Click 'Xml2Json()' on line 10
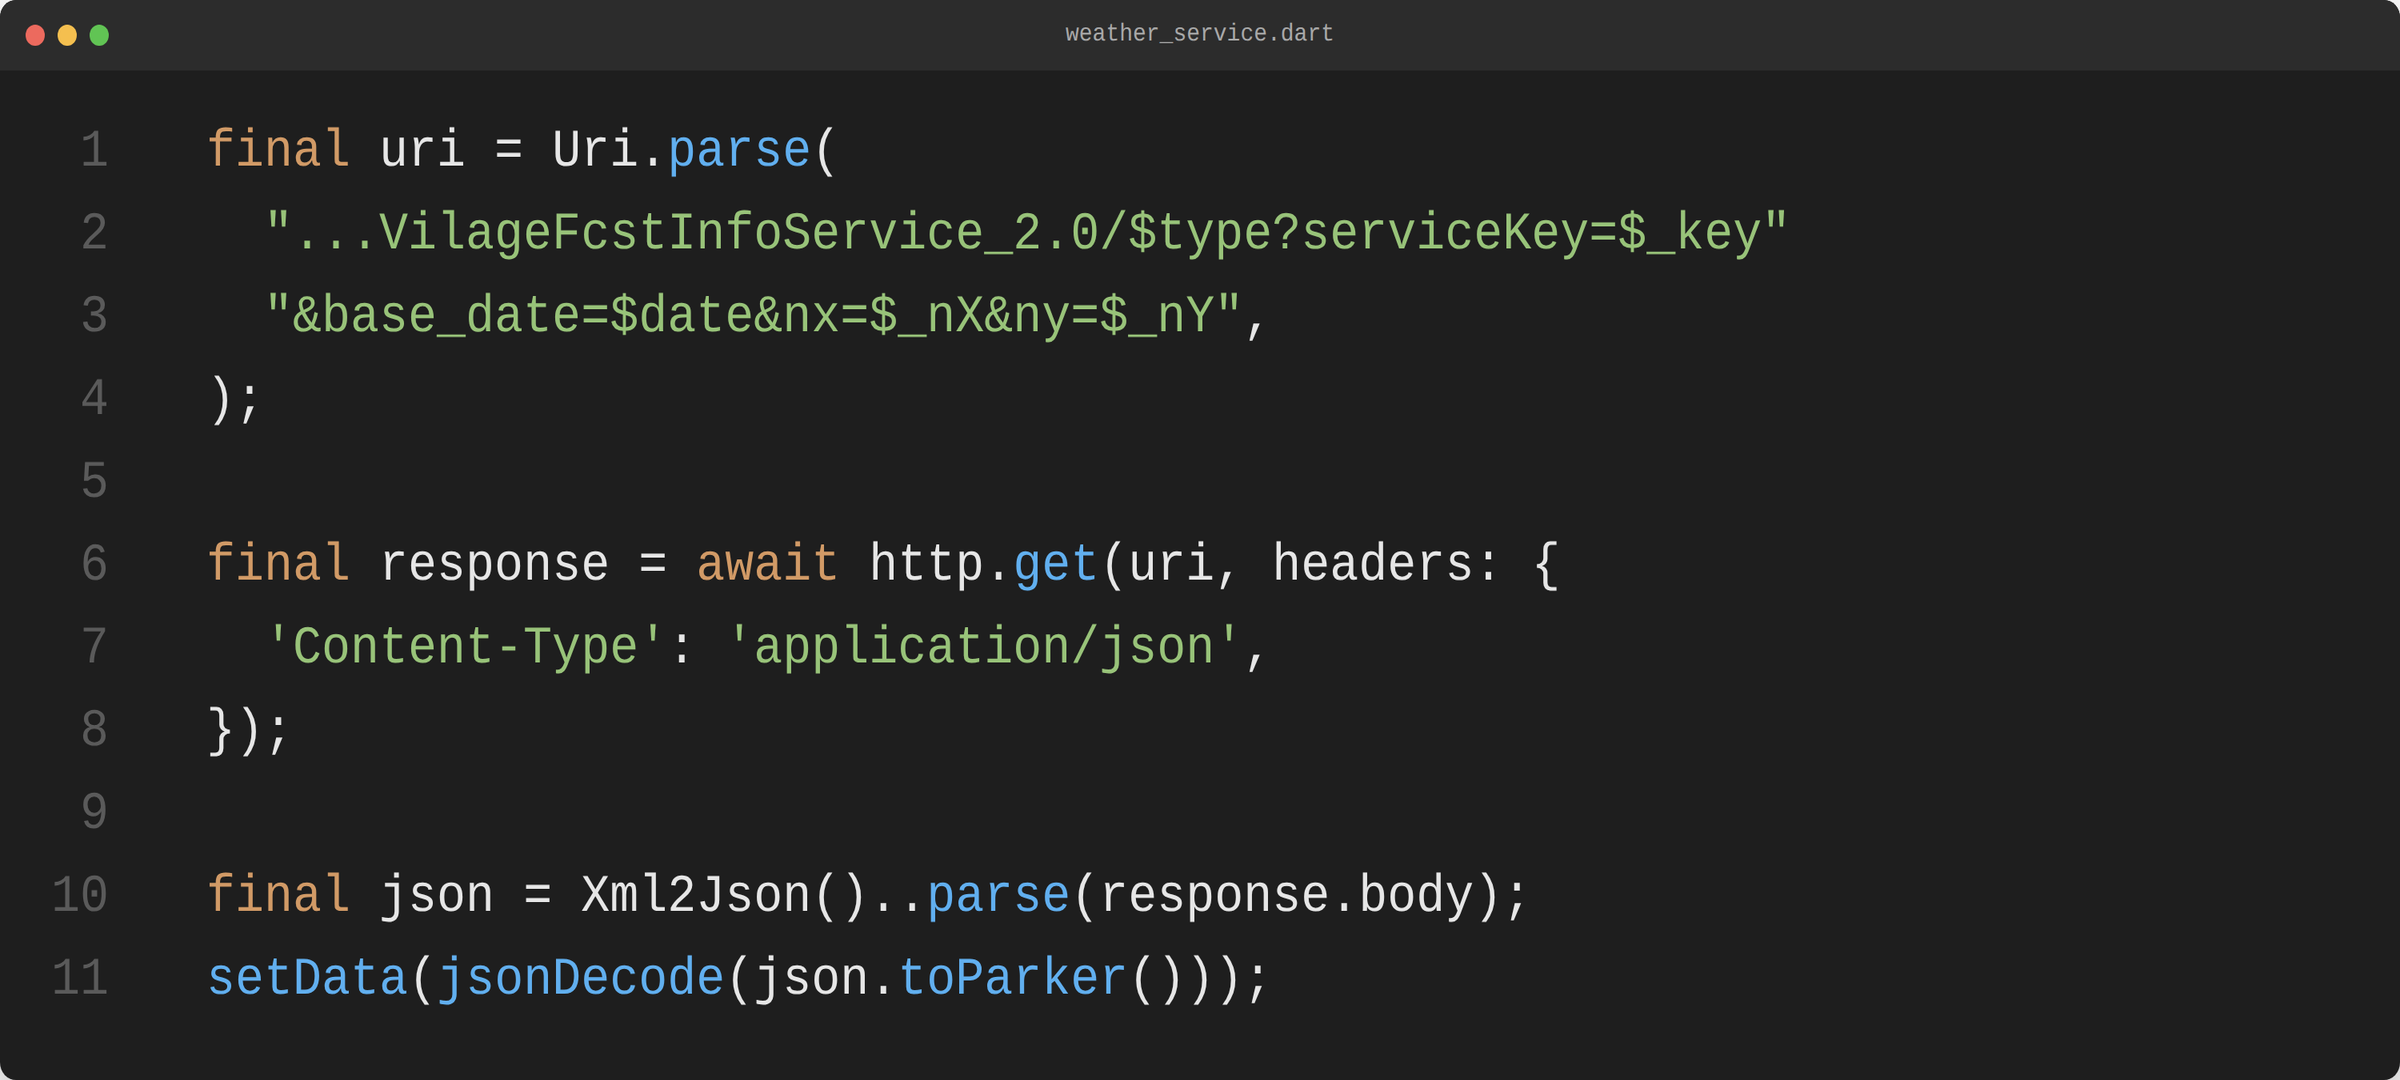 [x=725, y=895]
